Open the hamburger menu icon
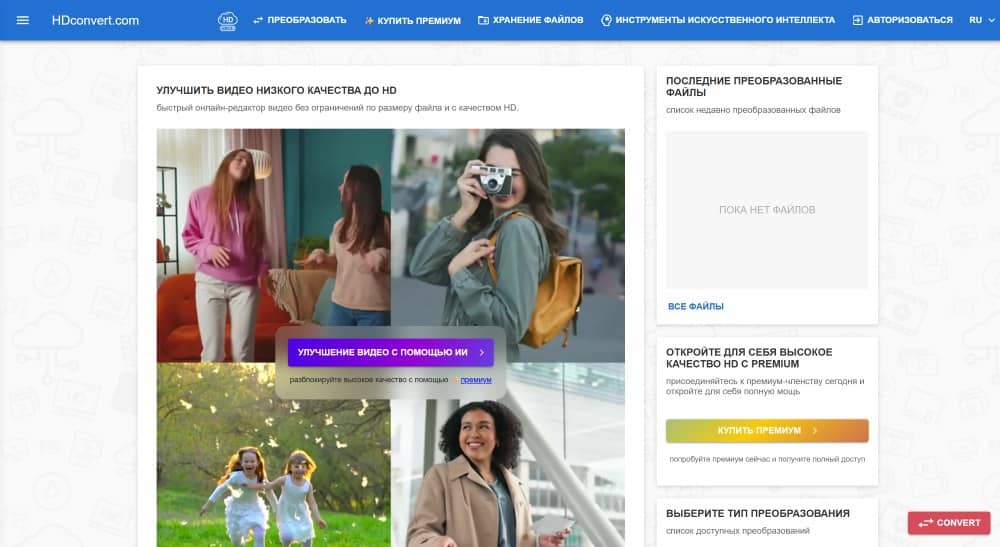The height and width of the screenshot is (547, 1000). point(22,20)
